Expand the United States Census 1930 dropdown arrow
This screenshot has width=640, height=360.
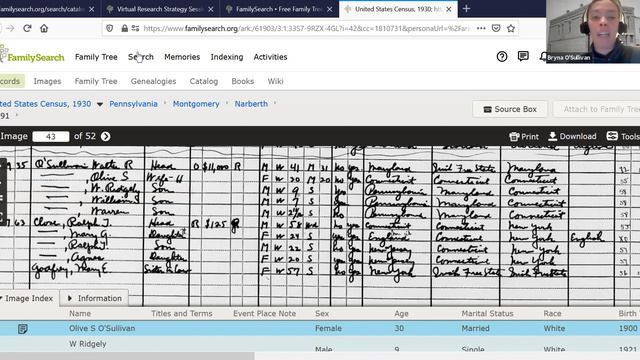pyautogui.click(x=100, y=104)
